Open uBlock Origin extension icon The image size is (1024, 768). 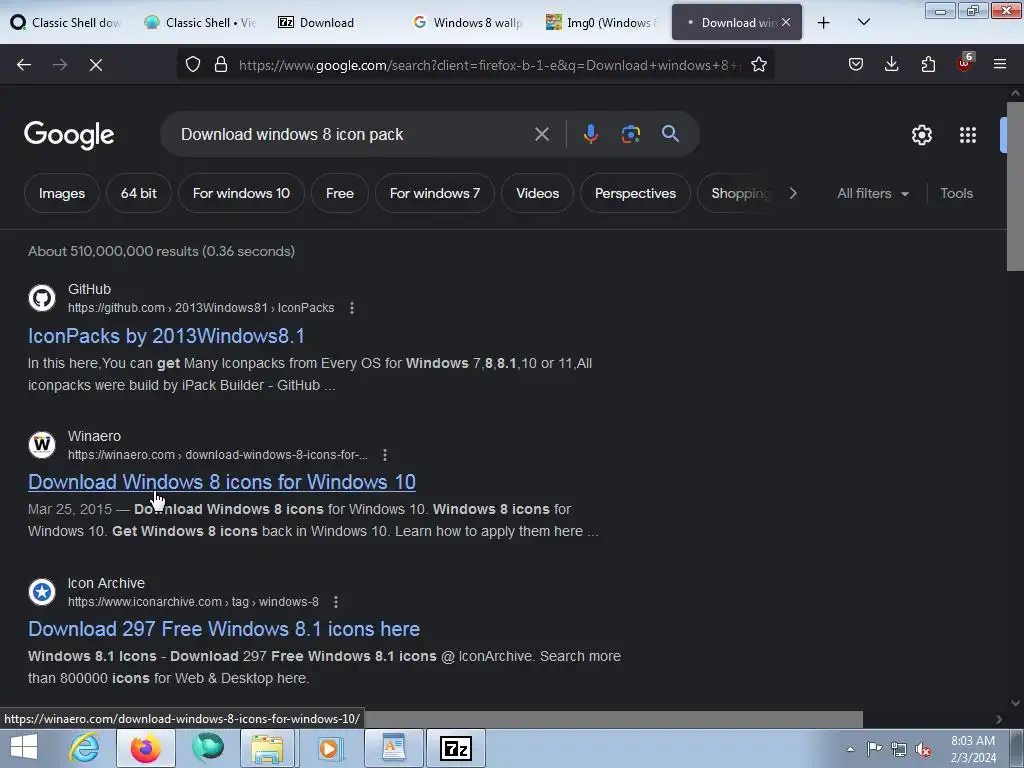[x=964, y=63]
